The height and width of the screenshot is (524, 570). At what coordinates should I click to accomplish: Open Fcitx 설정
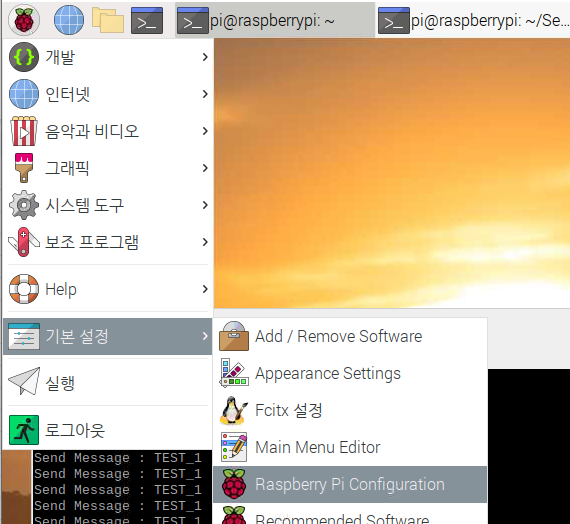coord(350,410)
